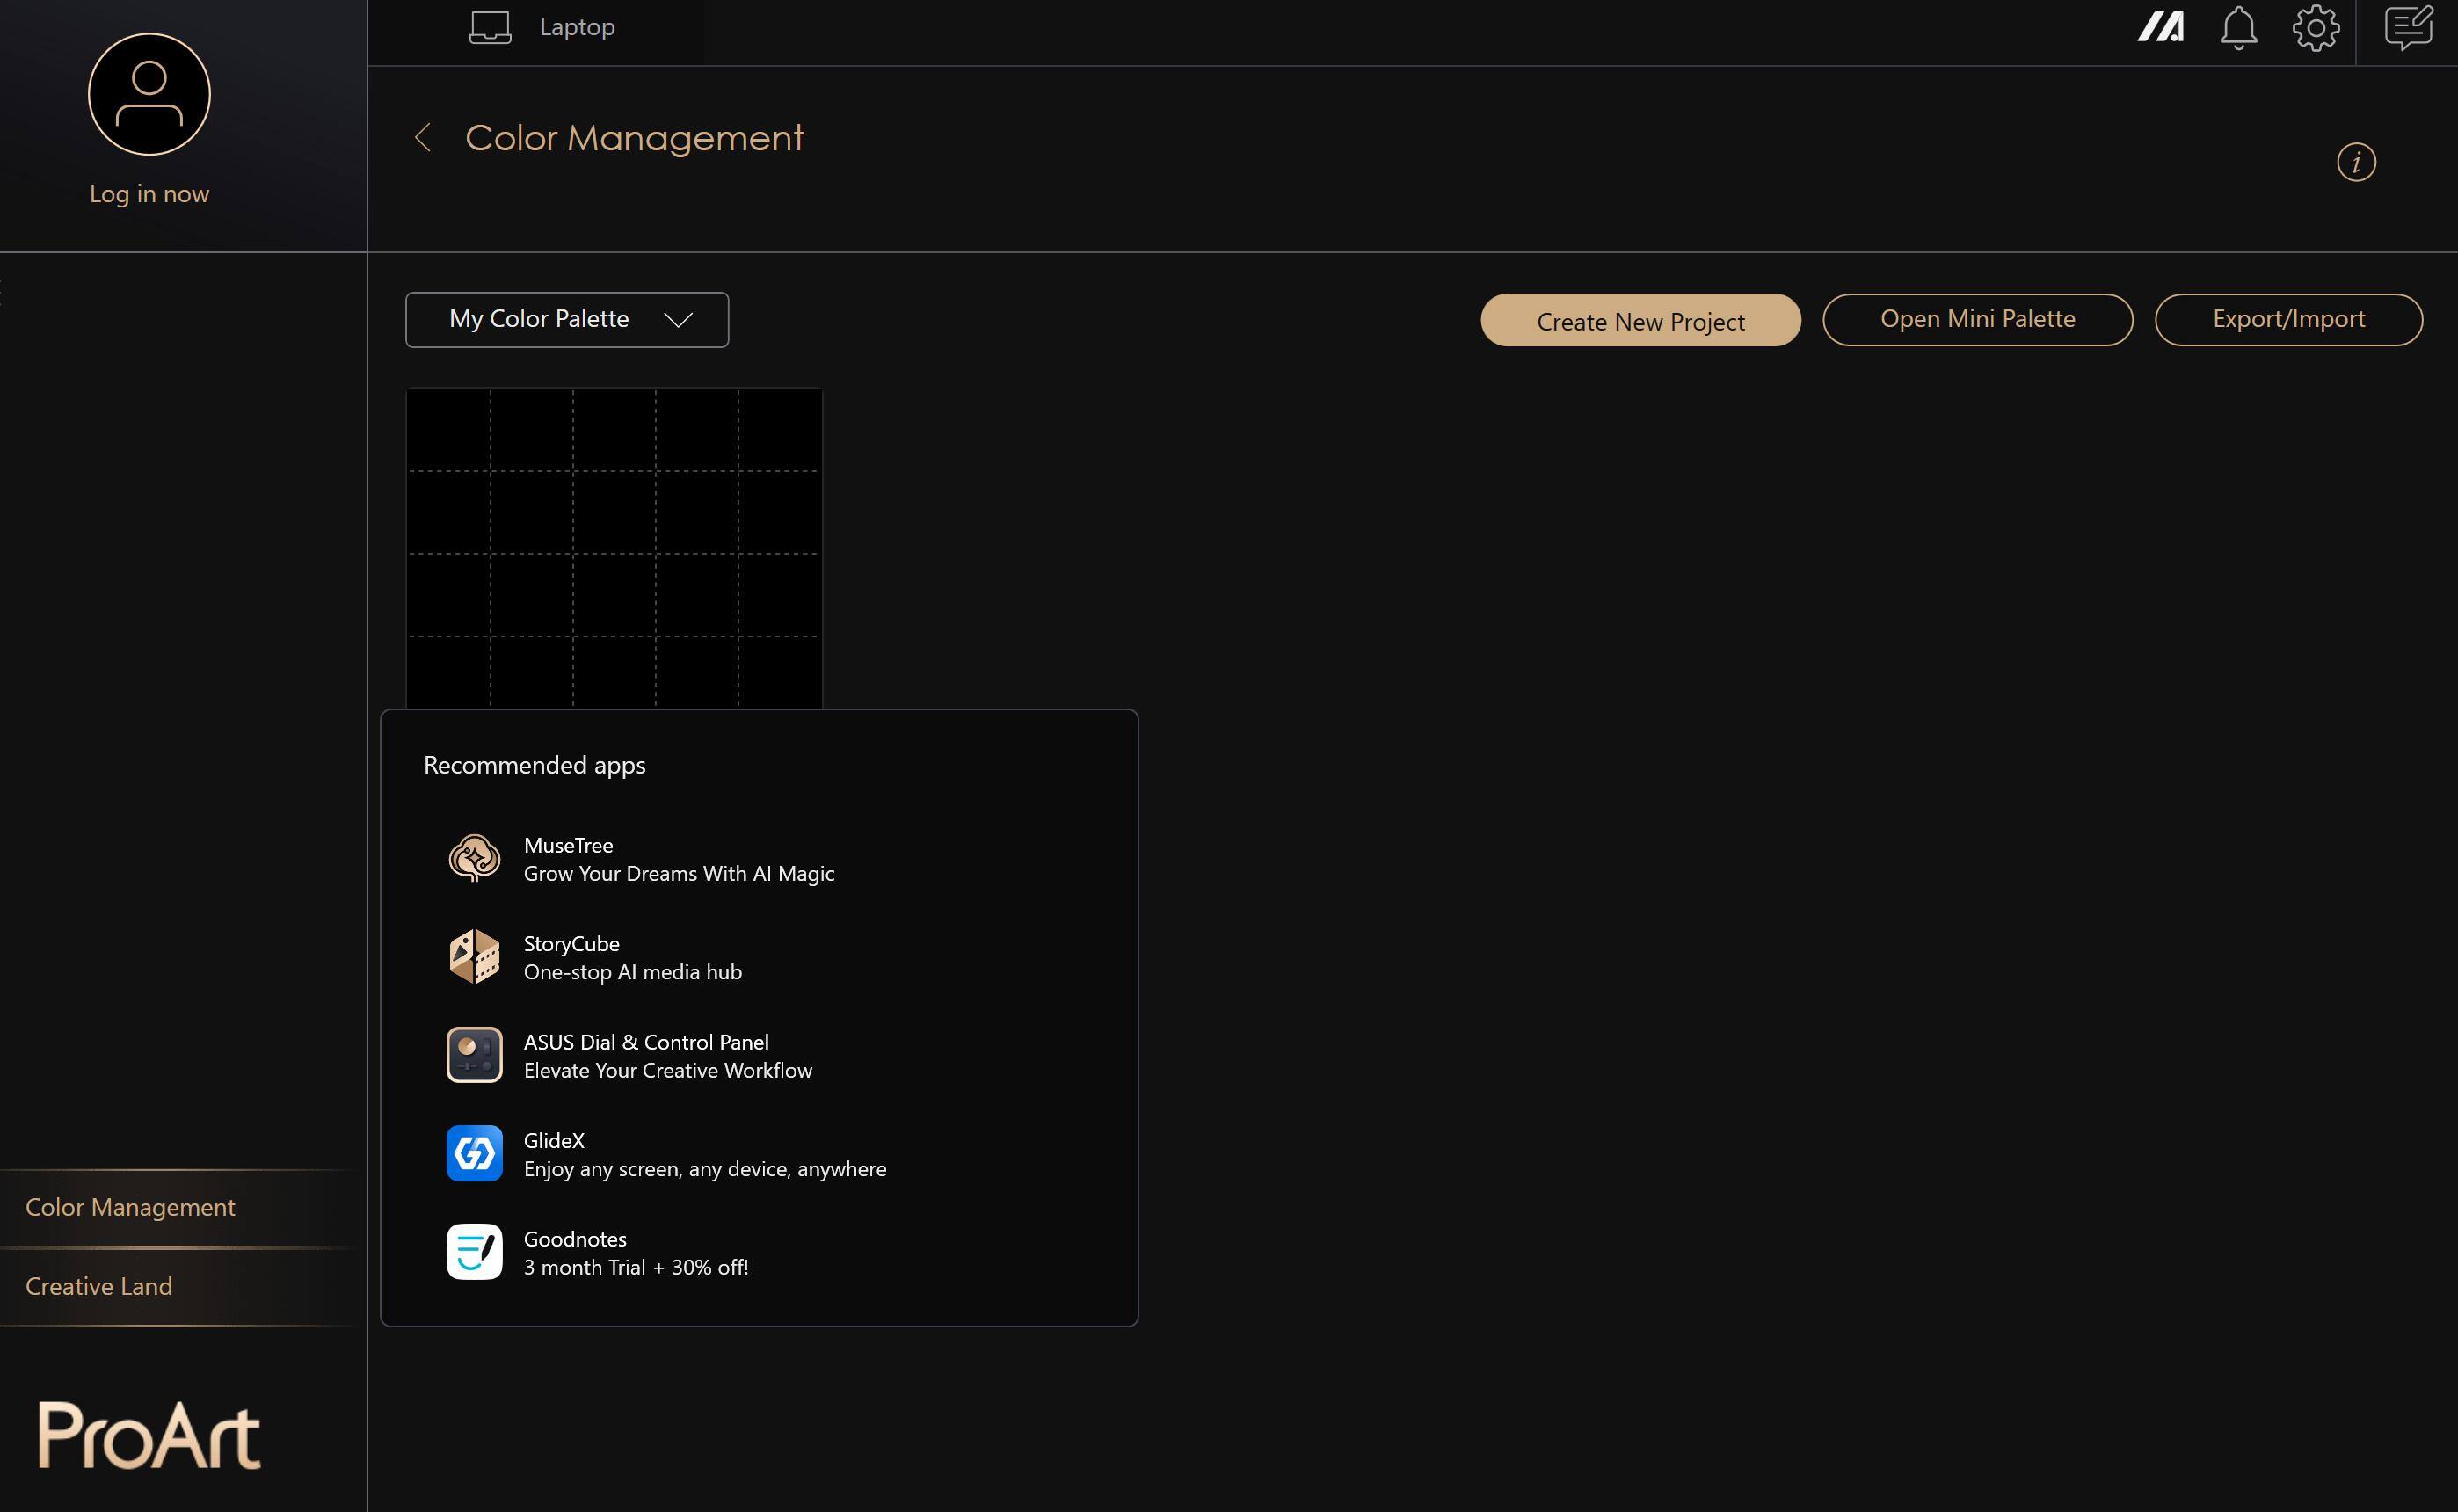Click the ASUS Dial & Control Panel icon
This screenshot has width=2458, height=1512.
(x=474, y=1055)
